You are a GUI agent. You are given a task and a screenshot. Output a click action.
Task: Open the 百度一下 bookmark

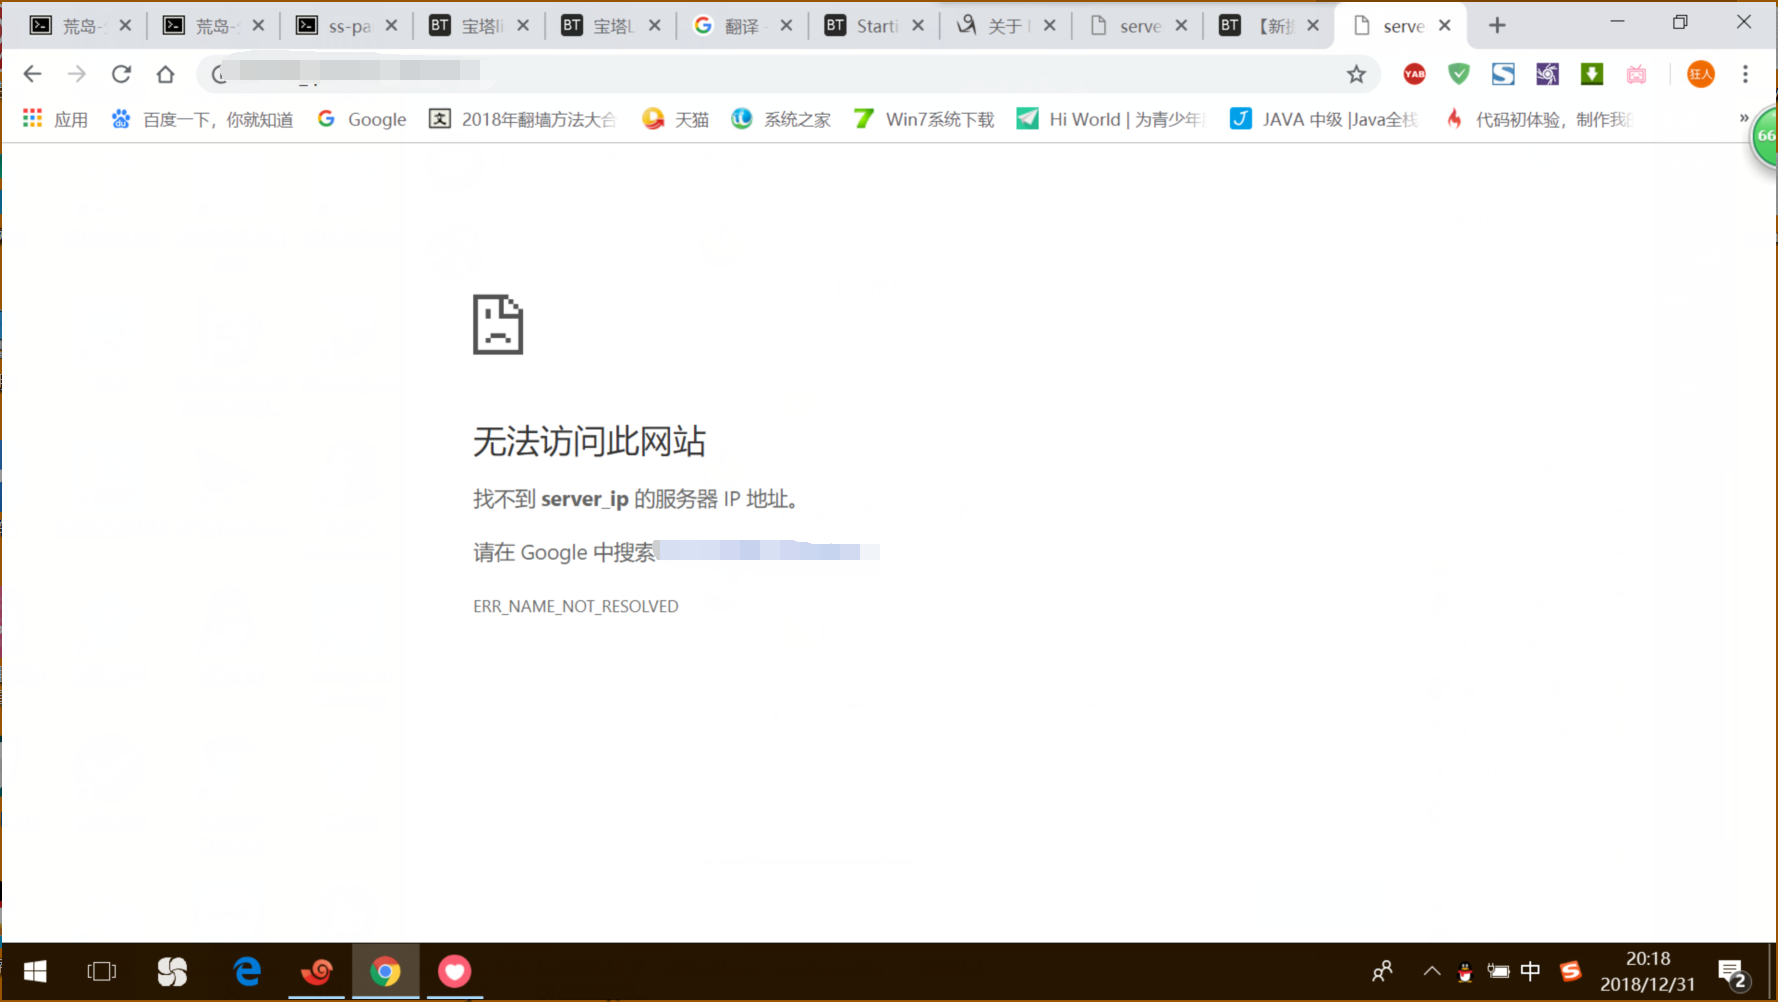click(203, 119)
